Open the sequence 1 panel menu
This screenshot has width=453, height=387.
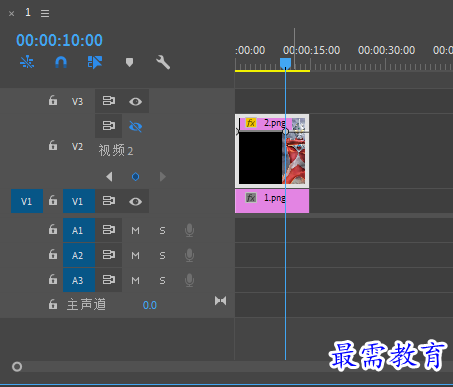tap(45, 13)
